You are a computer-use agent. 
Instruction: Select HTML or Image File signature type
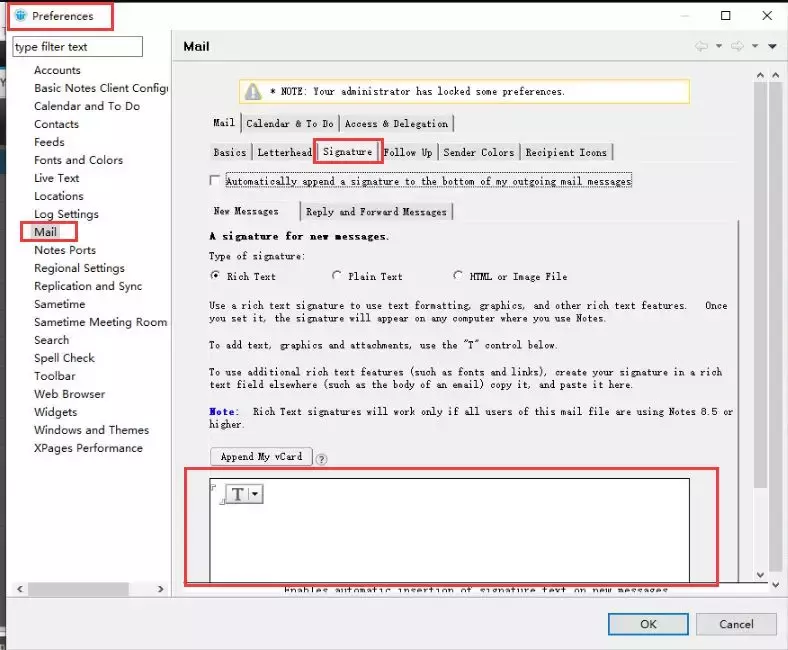457,275
